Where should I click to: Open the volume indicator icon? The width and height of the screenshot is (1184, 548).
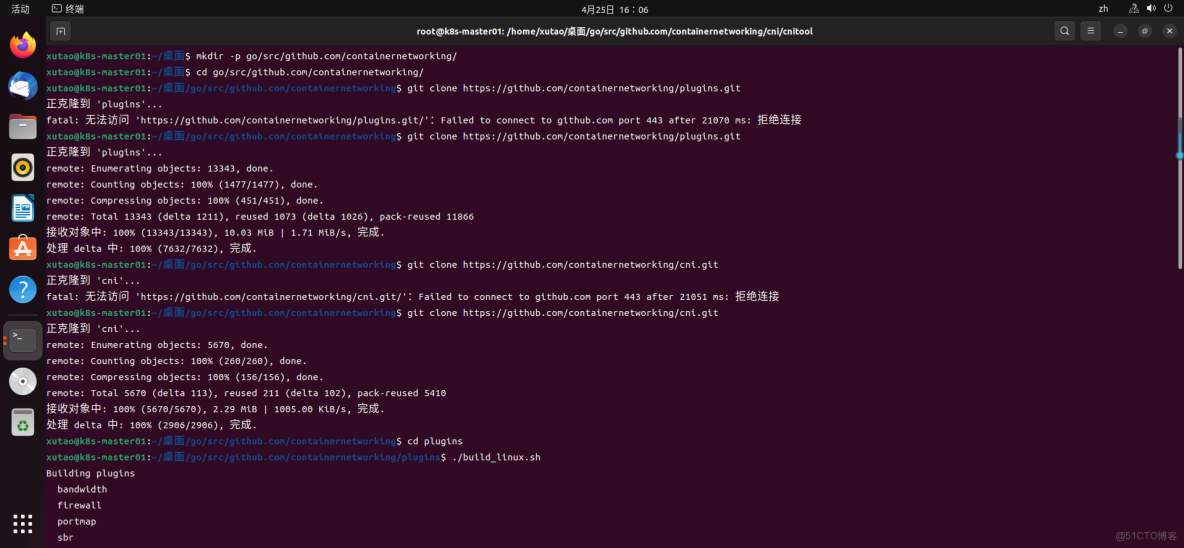point(1151,9)
